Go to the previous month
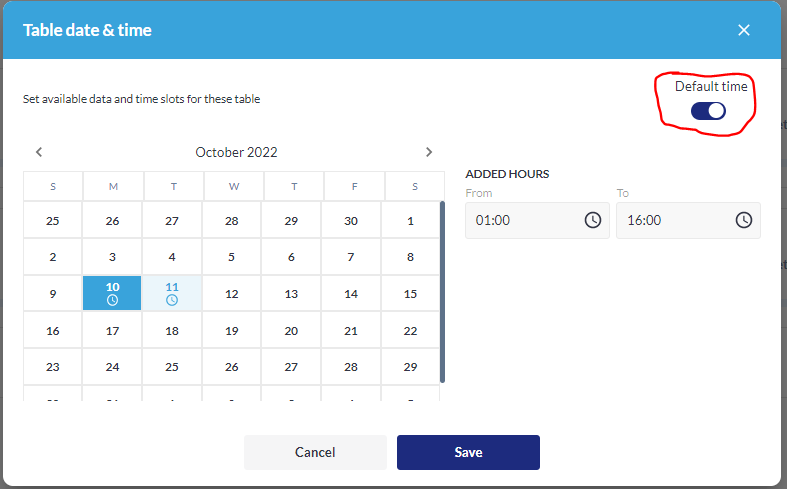This screenshot has height=489, width=787. 39,152
